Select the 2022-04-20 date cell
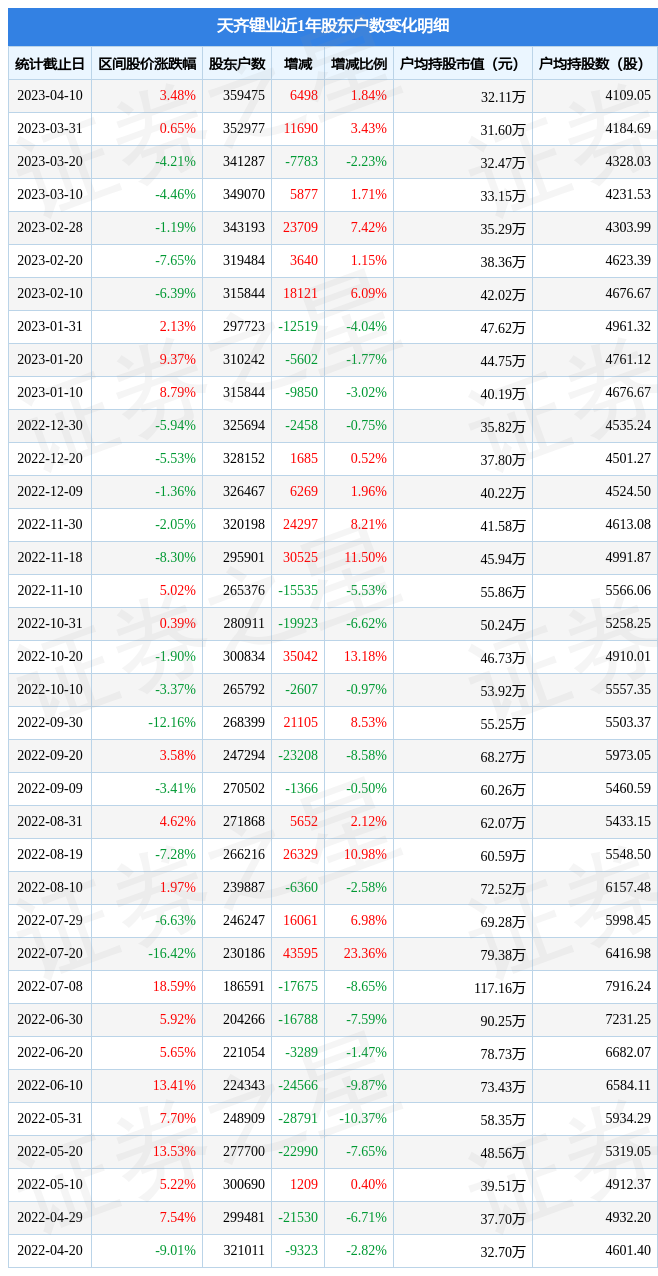This screenshot has width=658, height=1276. click(50, 1251)
